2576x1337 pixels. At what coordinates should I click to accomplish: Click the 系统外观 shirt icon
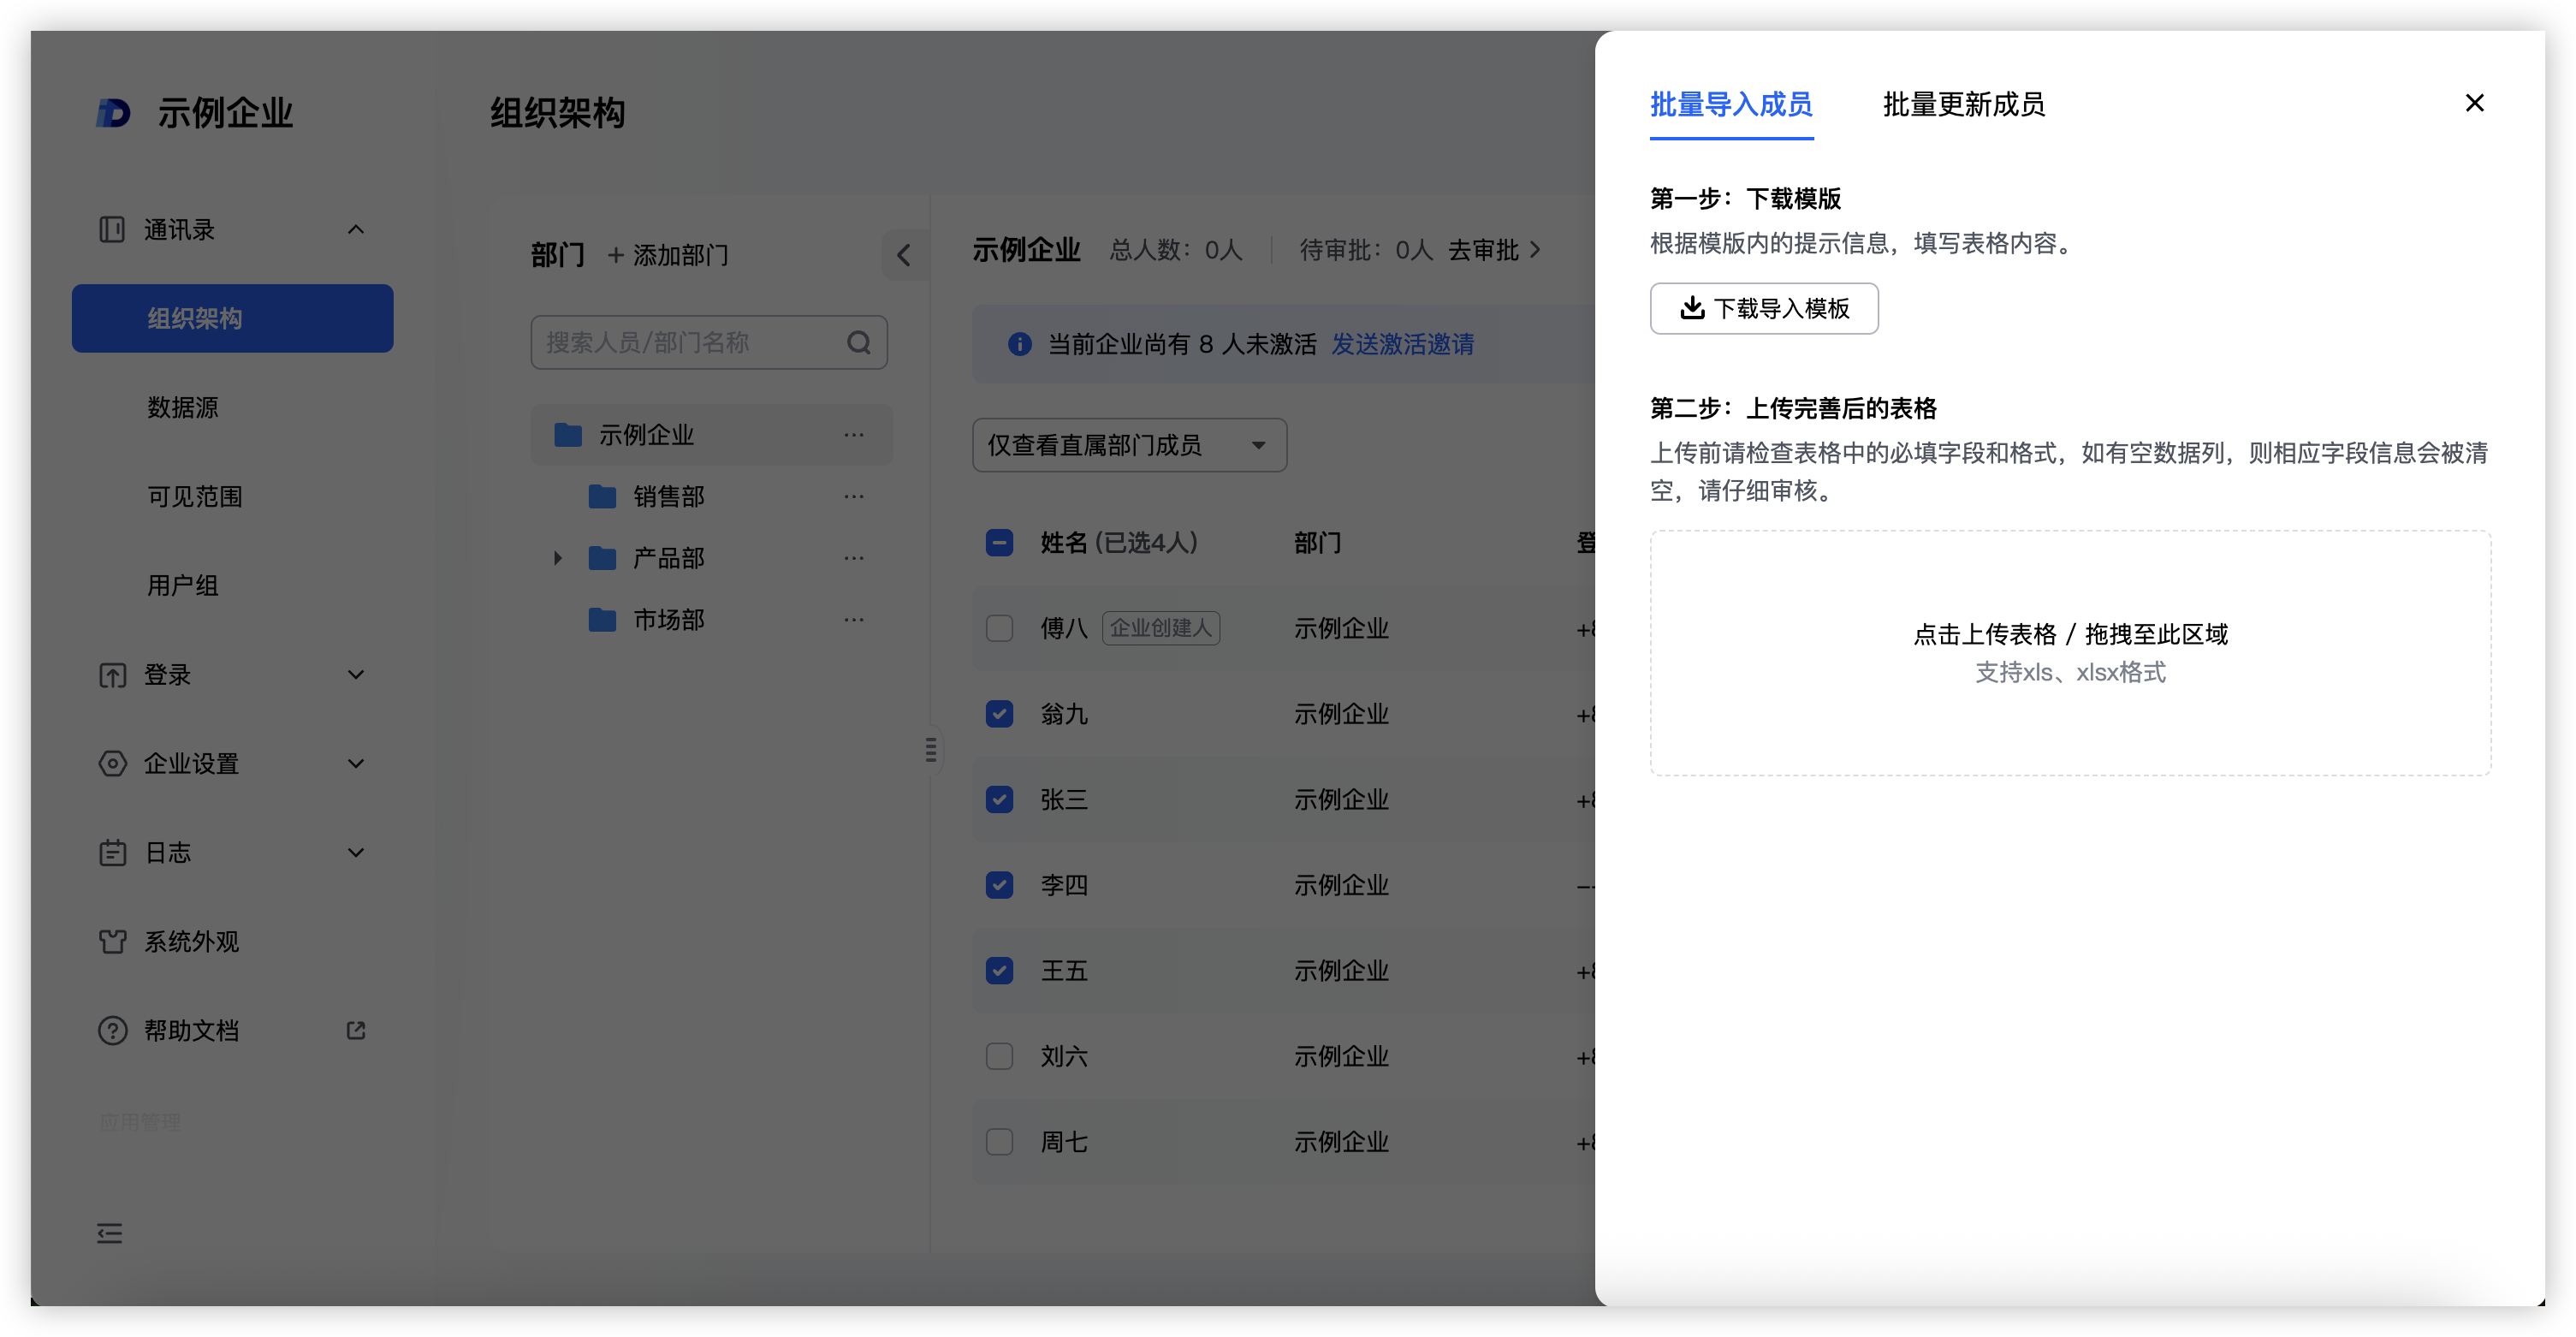[112, 941]
